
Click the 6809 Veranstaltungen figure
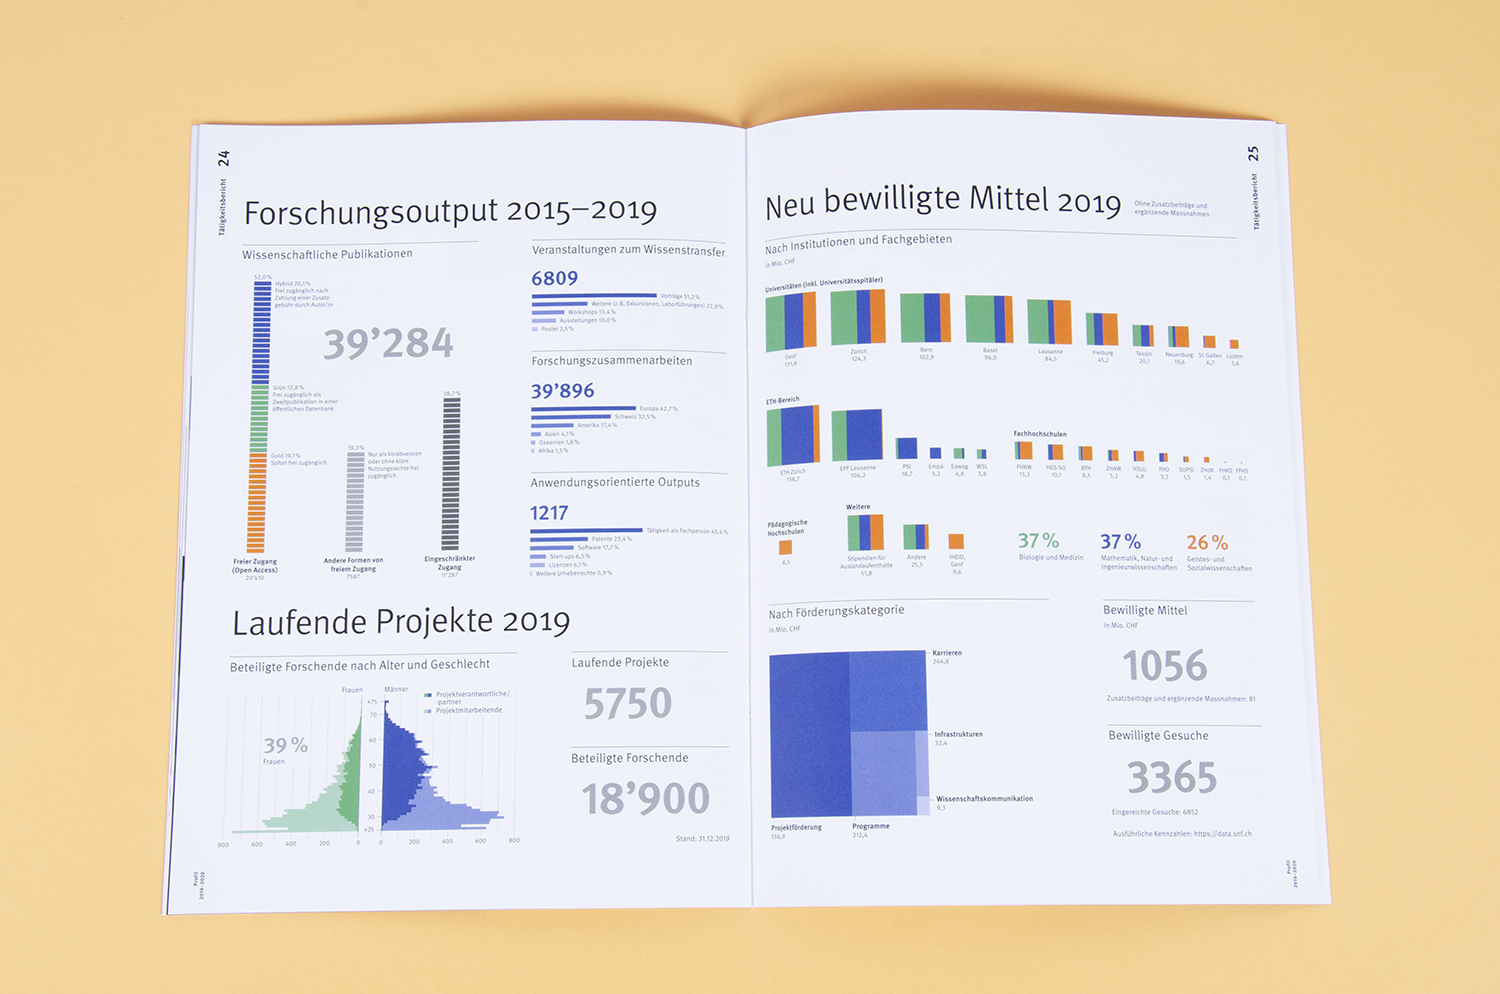click(554, 279)
